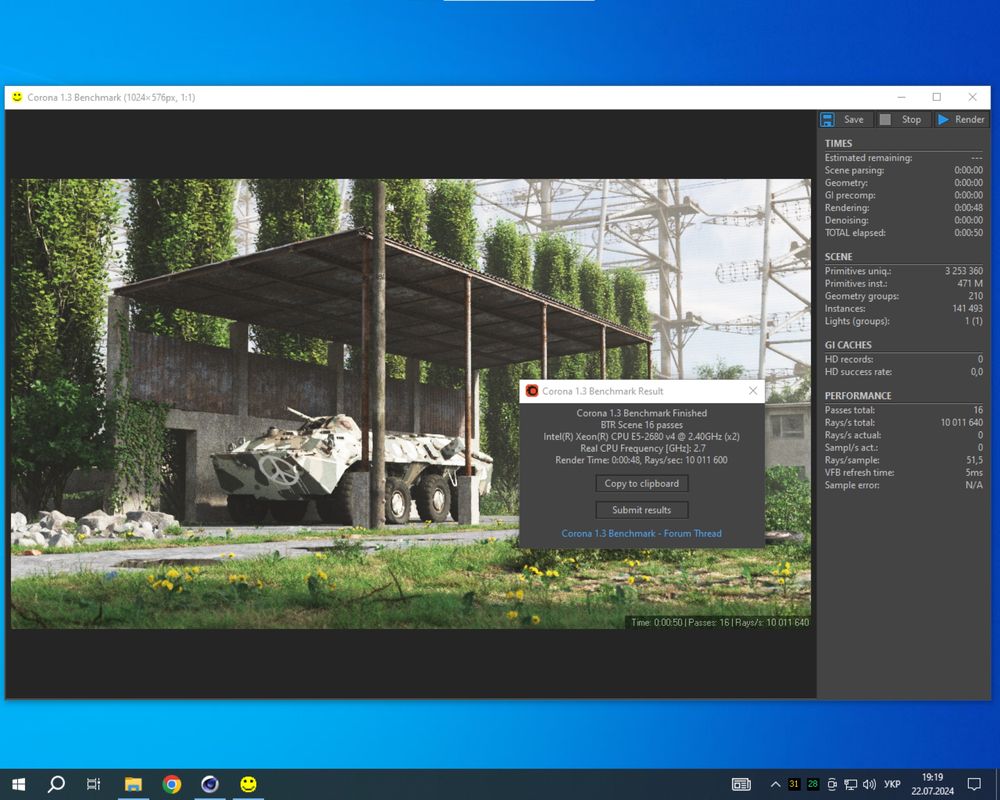The width and height of the screenshot is (1000, 800).
Task: Expand the hidden system tray icons chevron
Action: click(x=775, y=784)
